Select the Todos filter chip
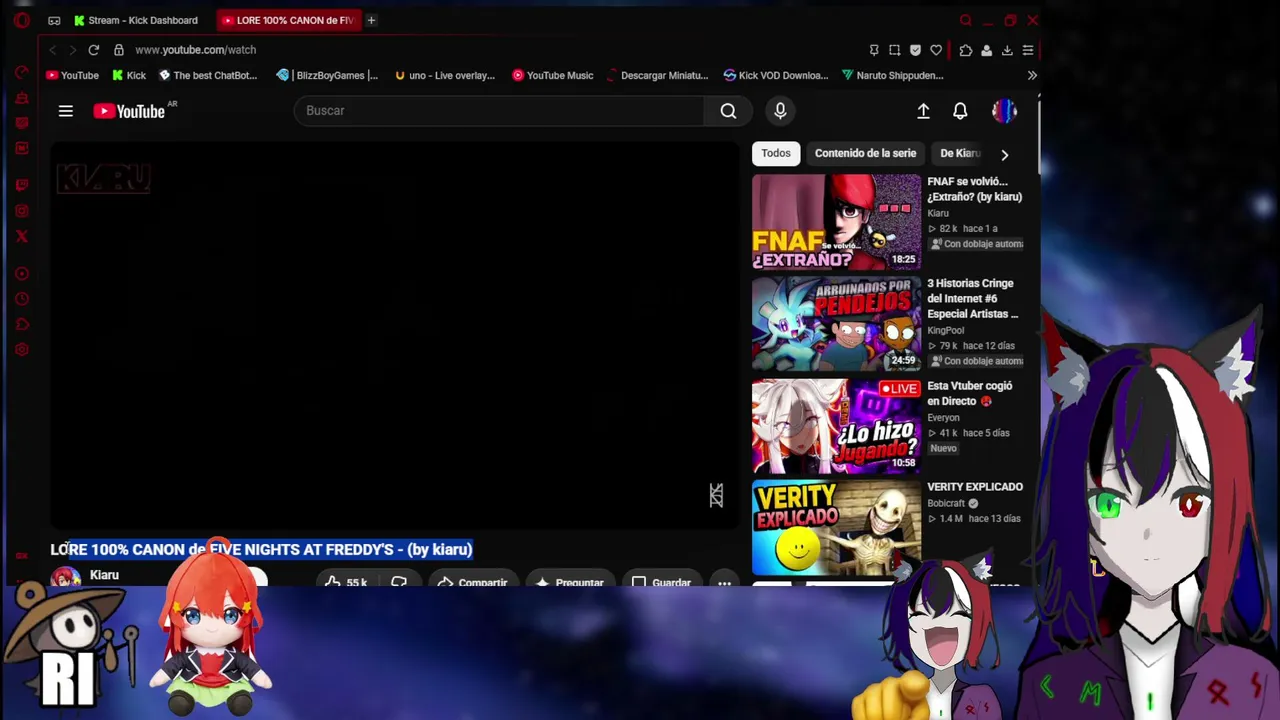1280x720 pixels. (x=776, y=153)
